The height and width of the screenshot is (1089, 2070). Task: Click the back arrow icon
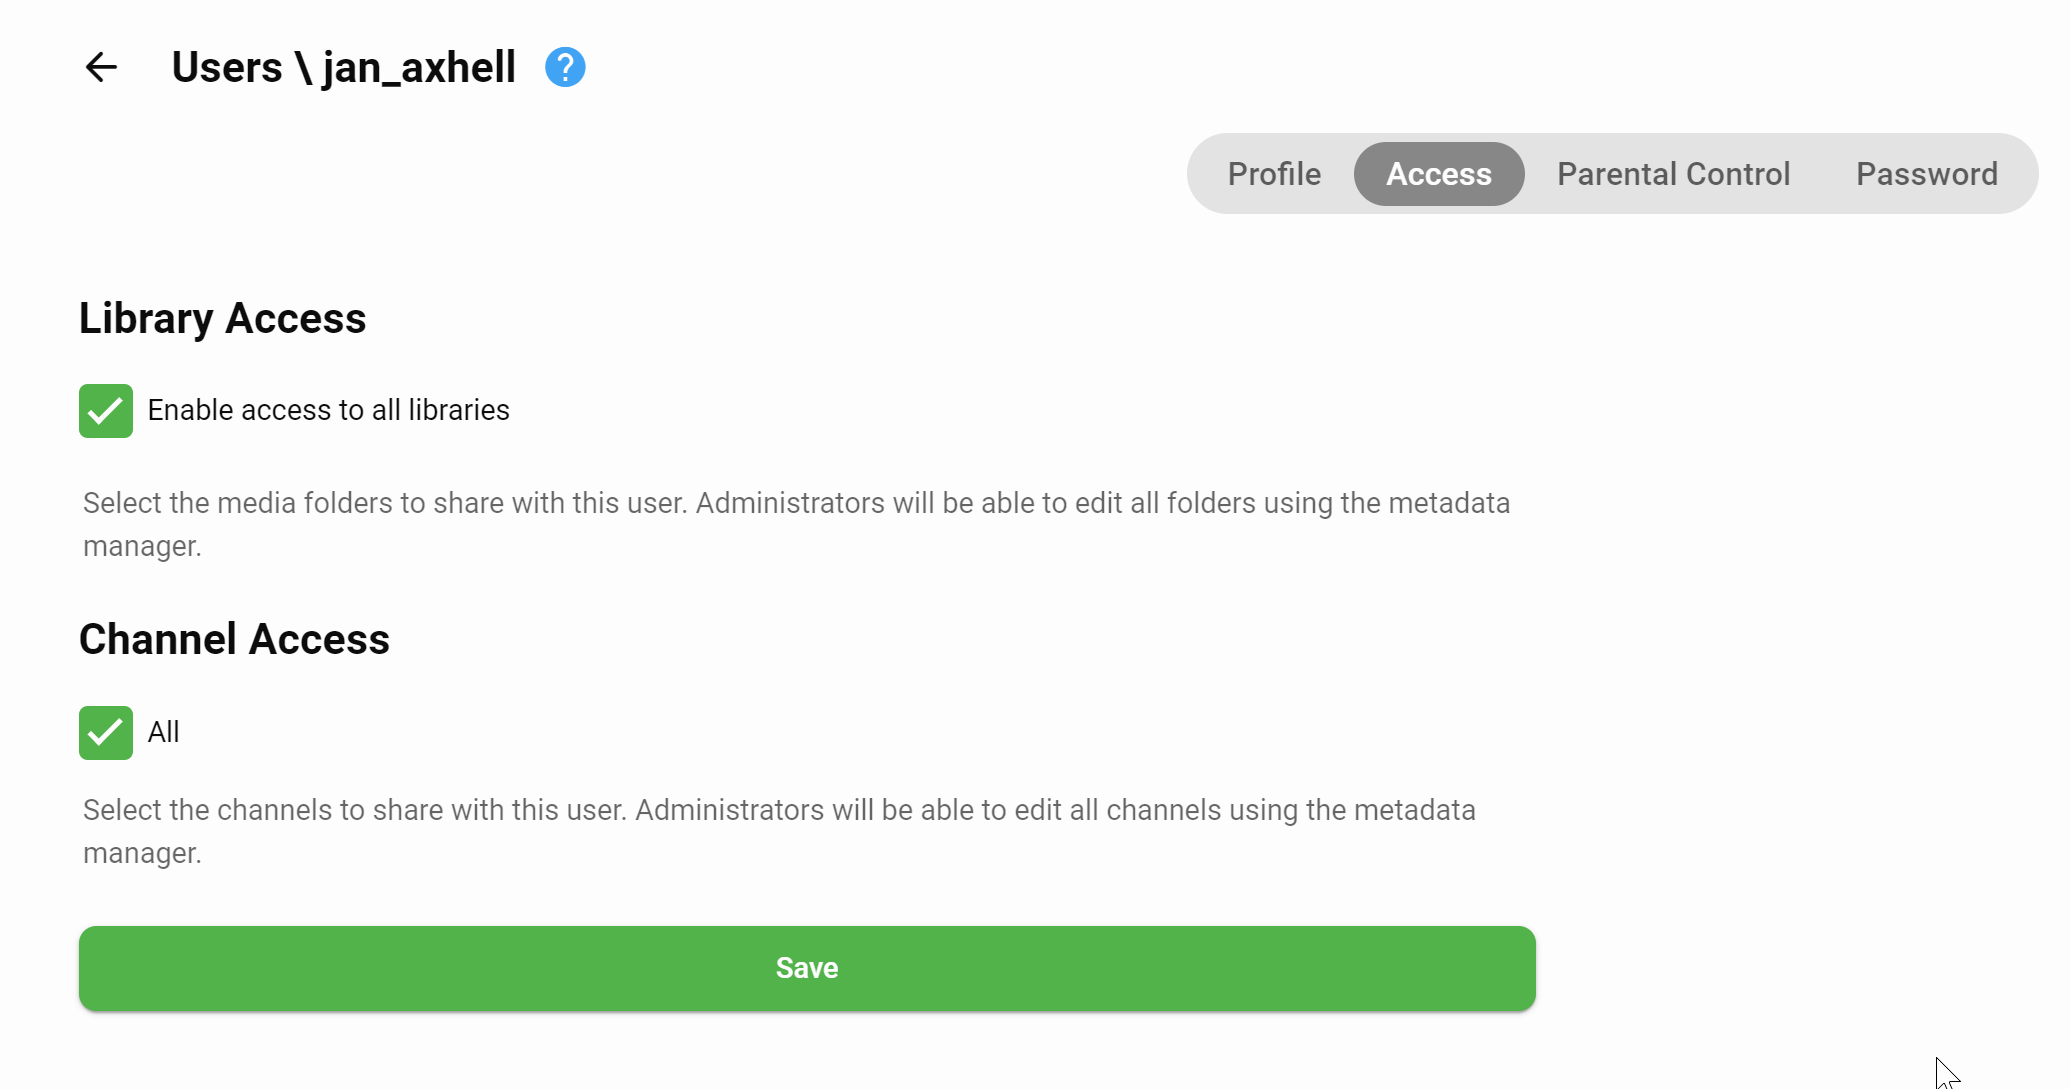click(101, 68)
